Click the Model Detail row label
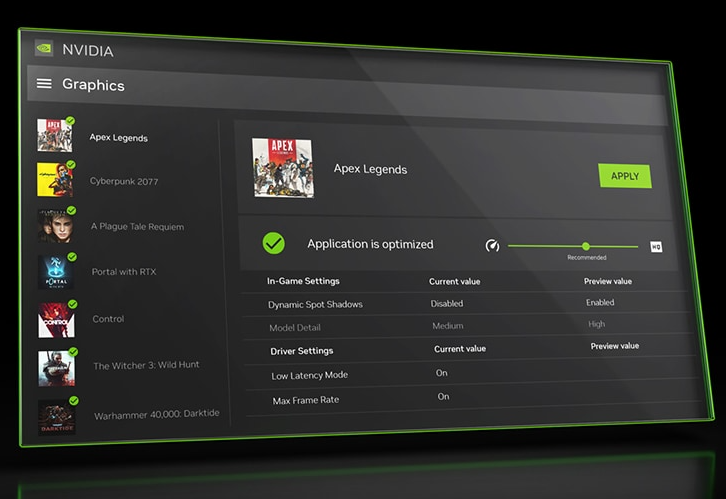 pyautogui.click(x=295, y=328)
